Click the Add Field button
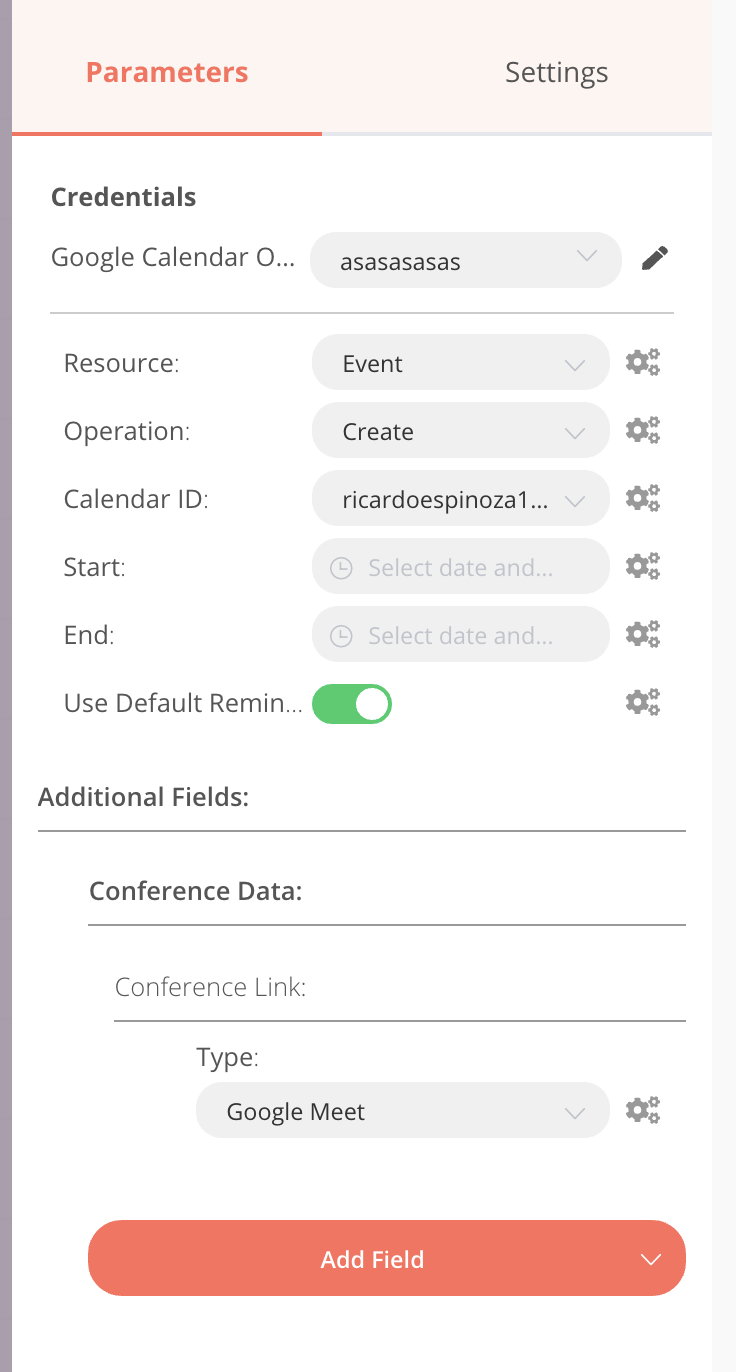 (386, 1259)
